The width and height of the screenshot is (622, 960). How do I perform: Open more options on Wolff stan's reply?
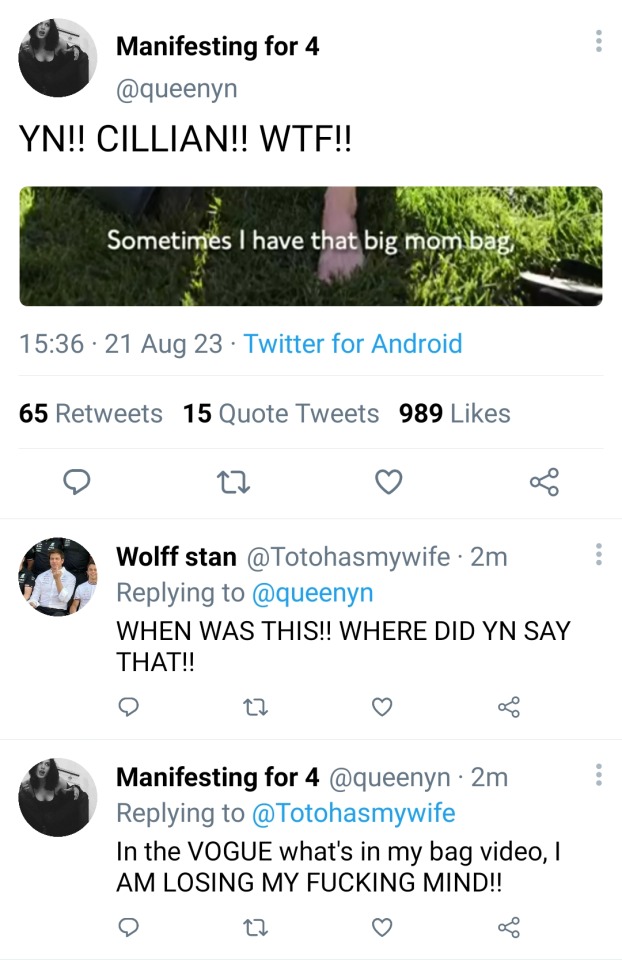click(598, 554)
